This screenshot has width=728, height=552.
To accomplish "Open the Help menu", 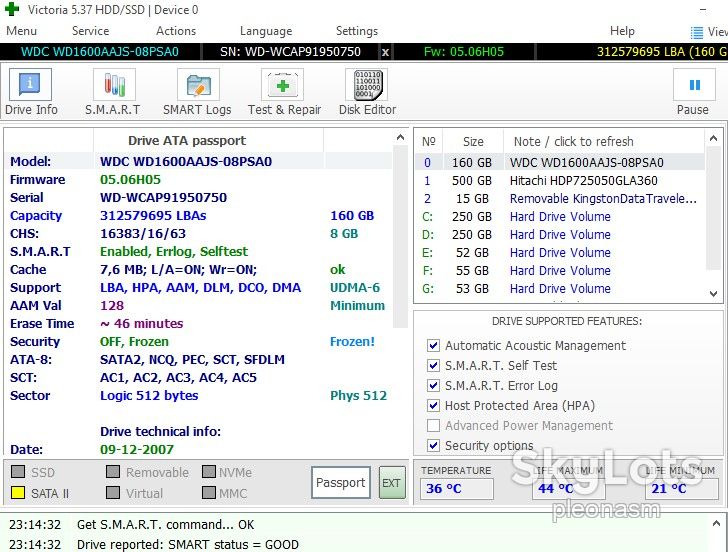I will (622, 31).
